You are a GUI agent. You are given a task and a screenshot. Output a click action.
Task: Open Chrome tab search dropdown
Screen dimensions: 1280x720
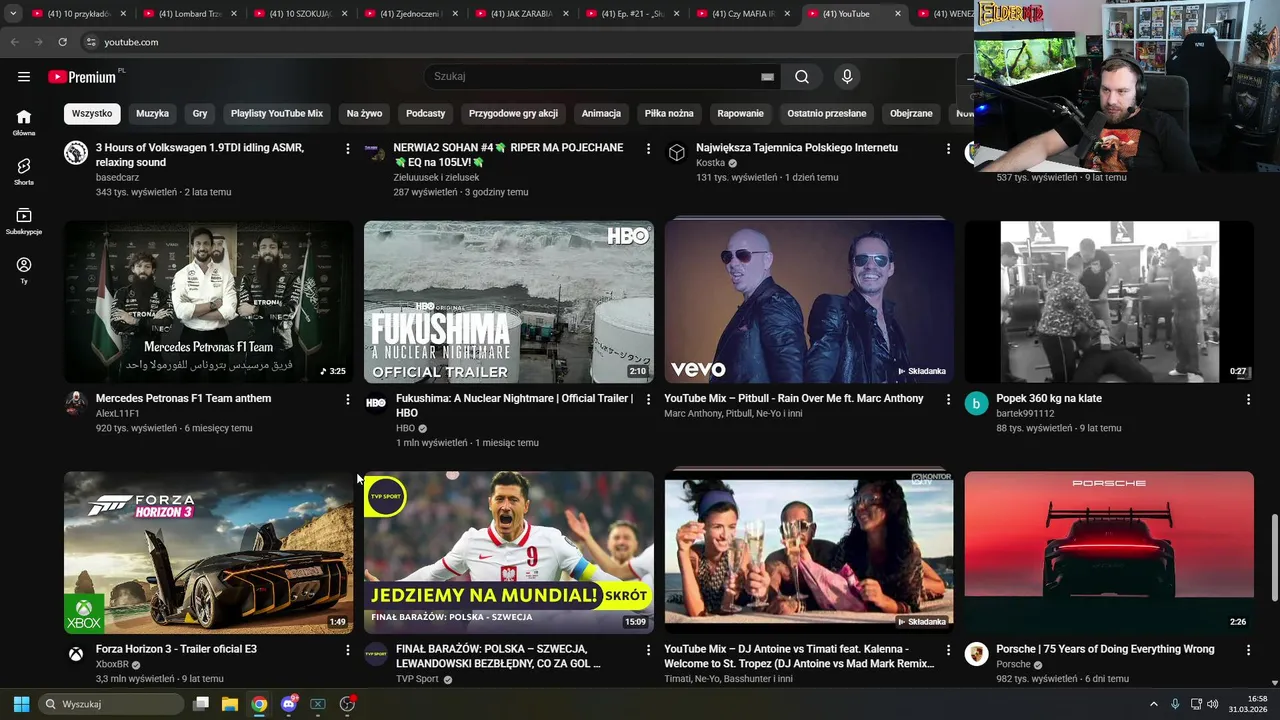pyautogui.click(x=13, y=14)
